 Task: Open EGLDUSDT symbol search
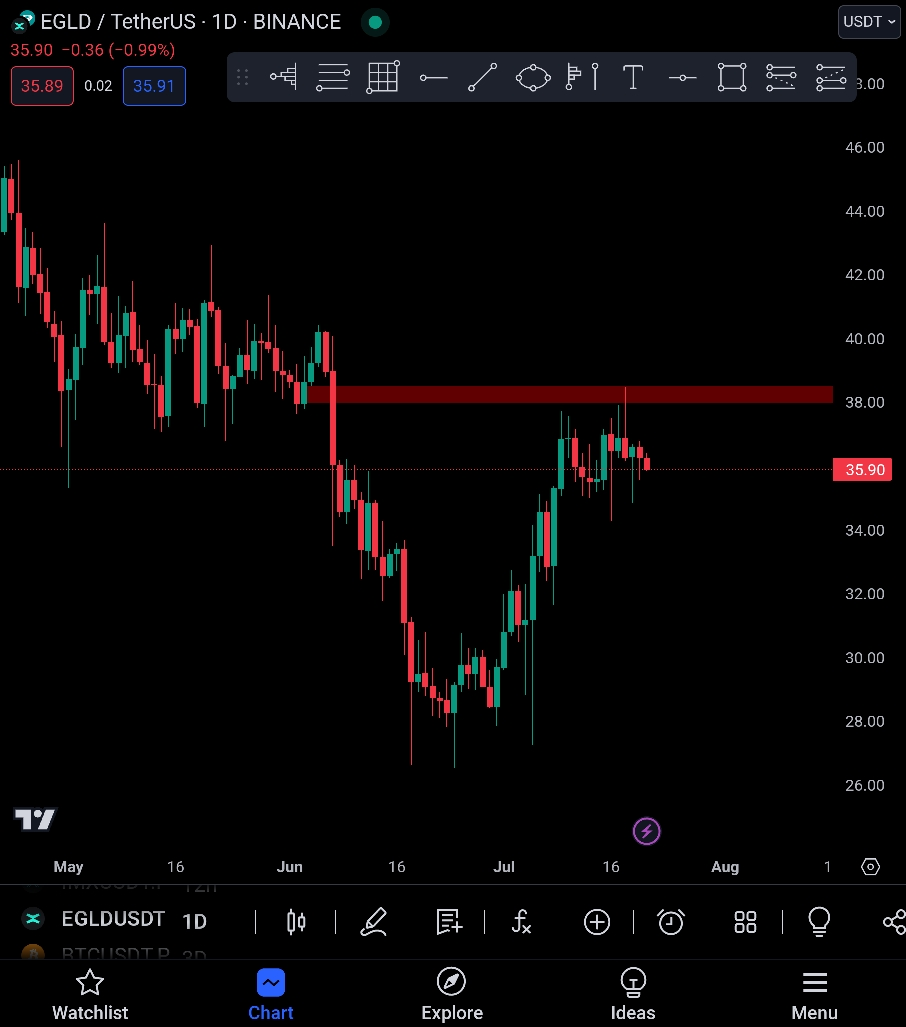click(113, 919)
